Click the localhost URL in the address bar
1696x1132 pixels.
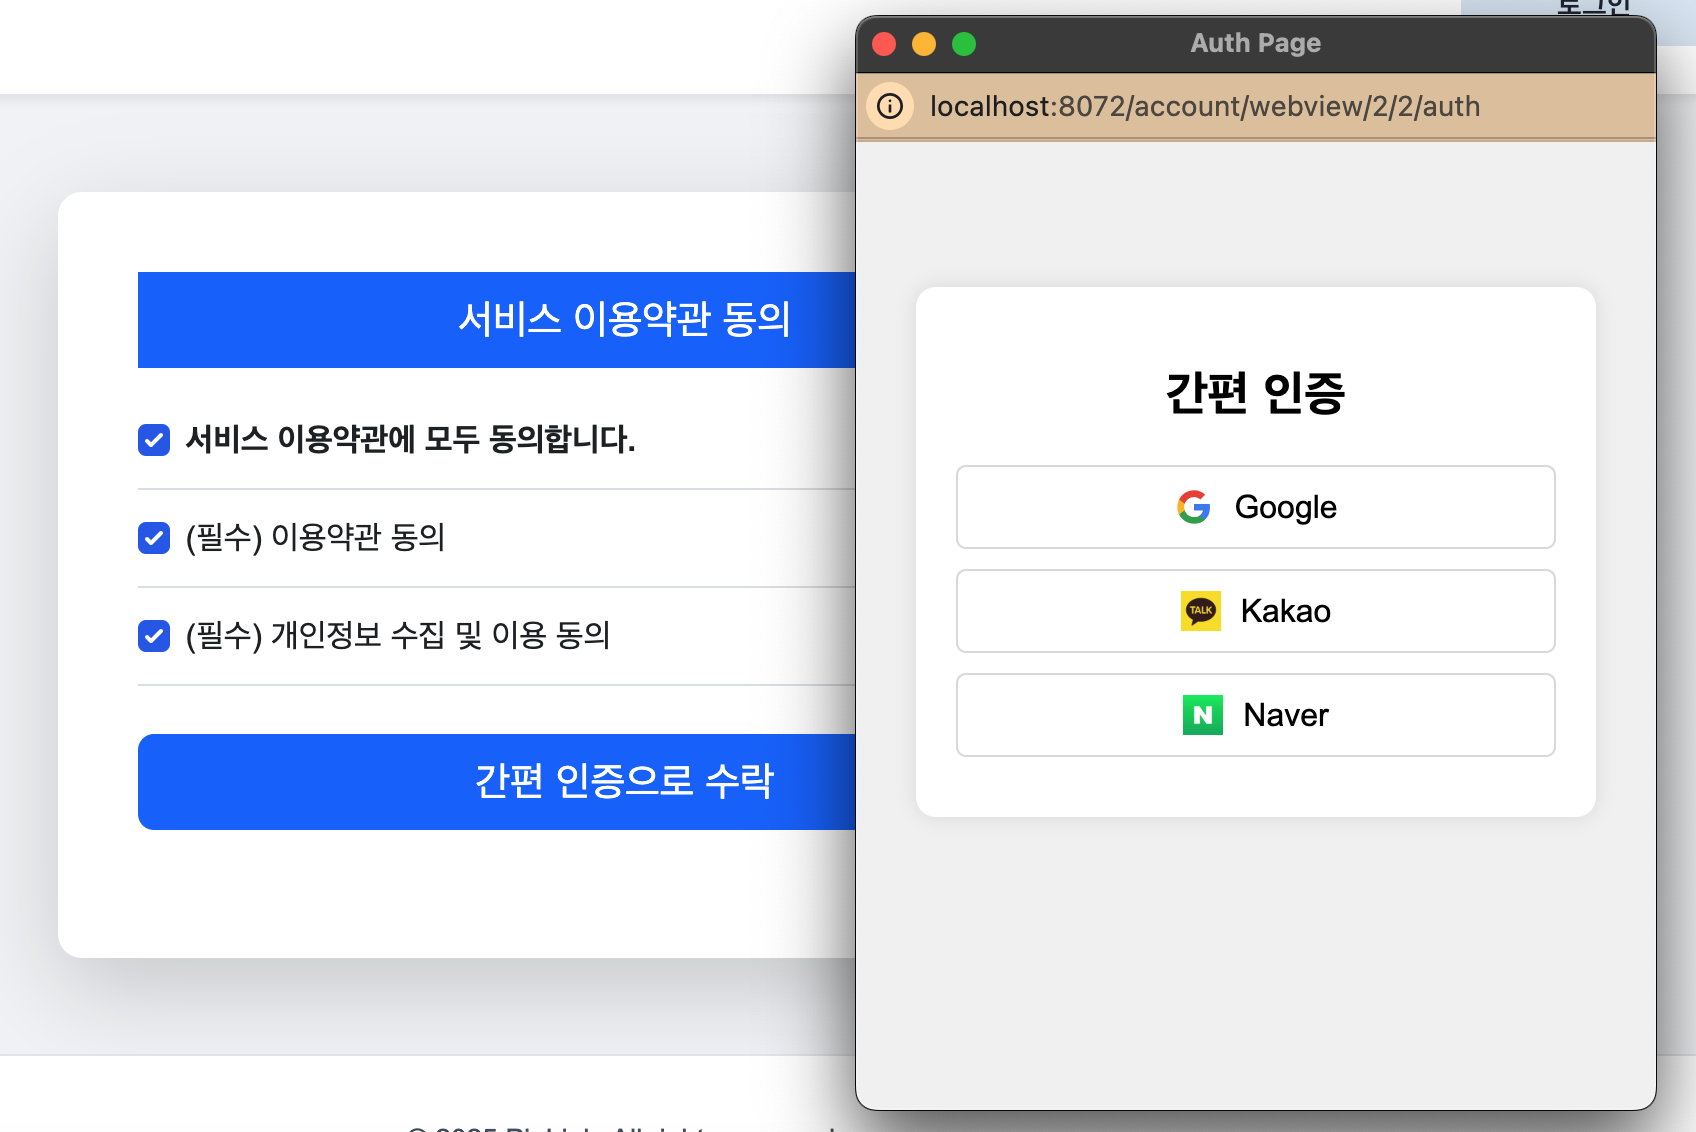point(1204,106)
